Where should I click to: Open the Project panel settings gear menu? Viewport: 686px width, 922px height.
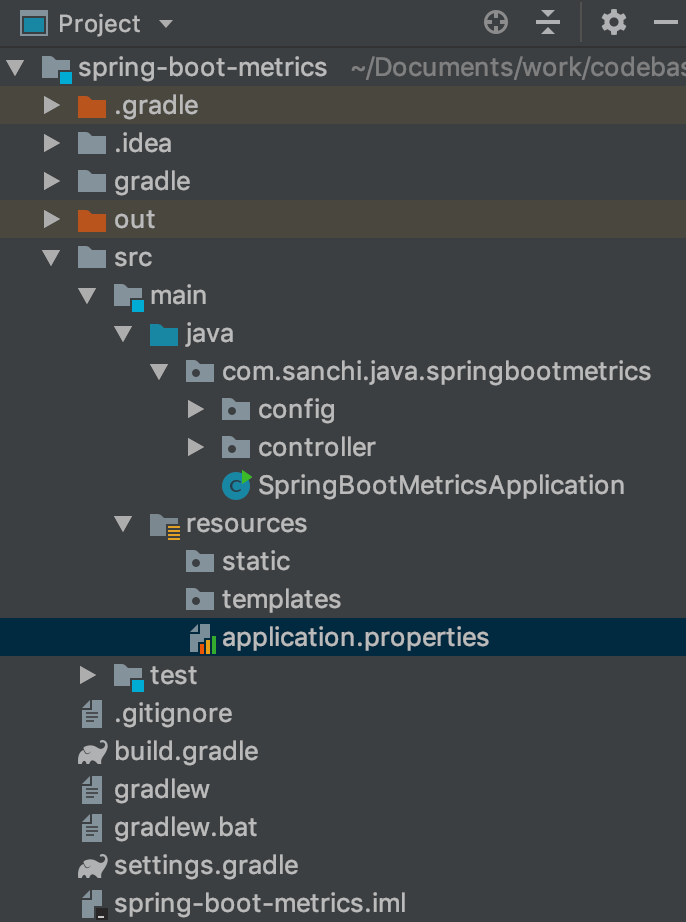pos(614,23)
